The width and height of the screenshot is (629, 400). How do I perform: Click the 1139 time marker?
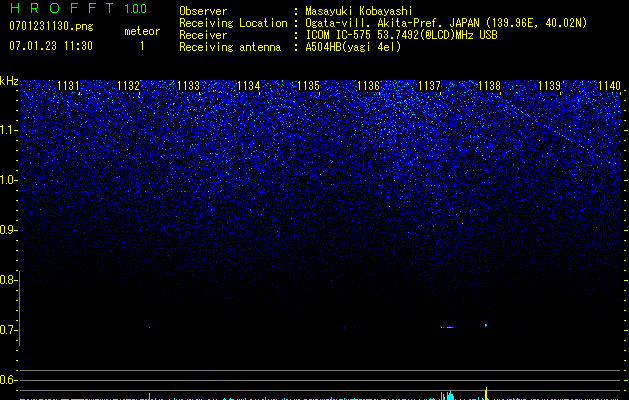tap(549, 86)
